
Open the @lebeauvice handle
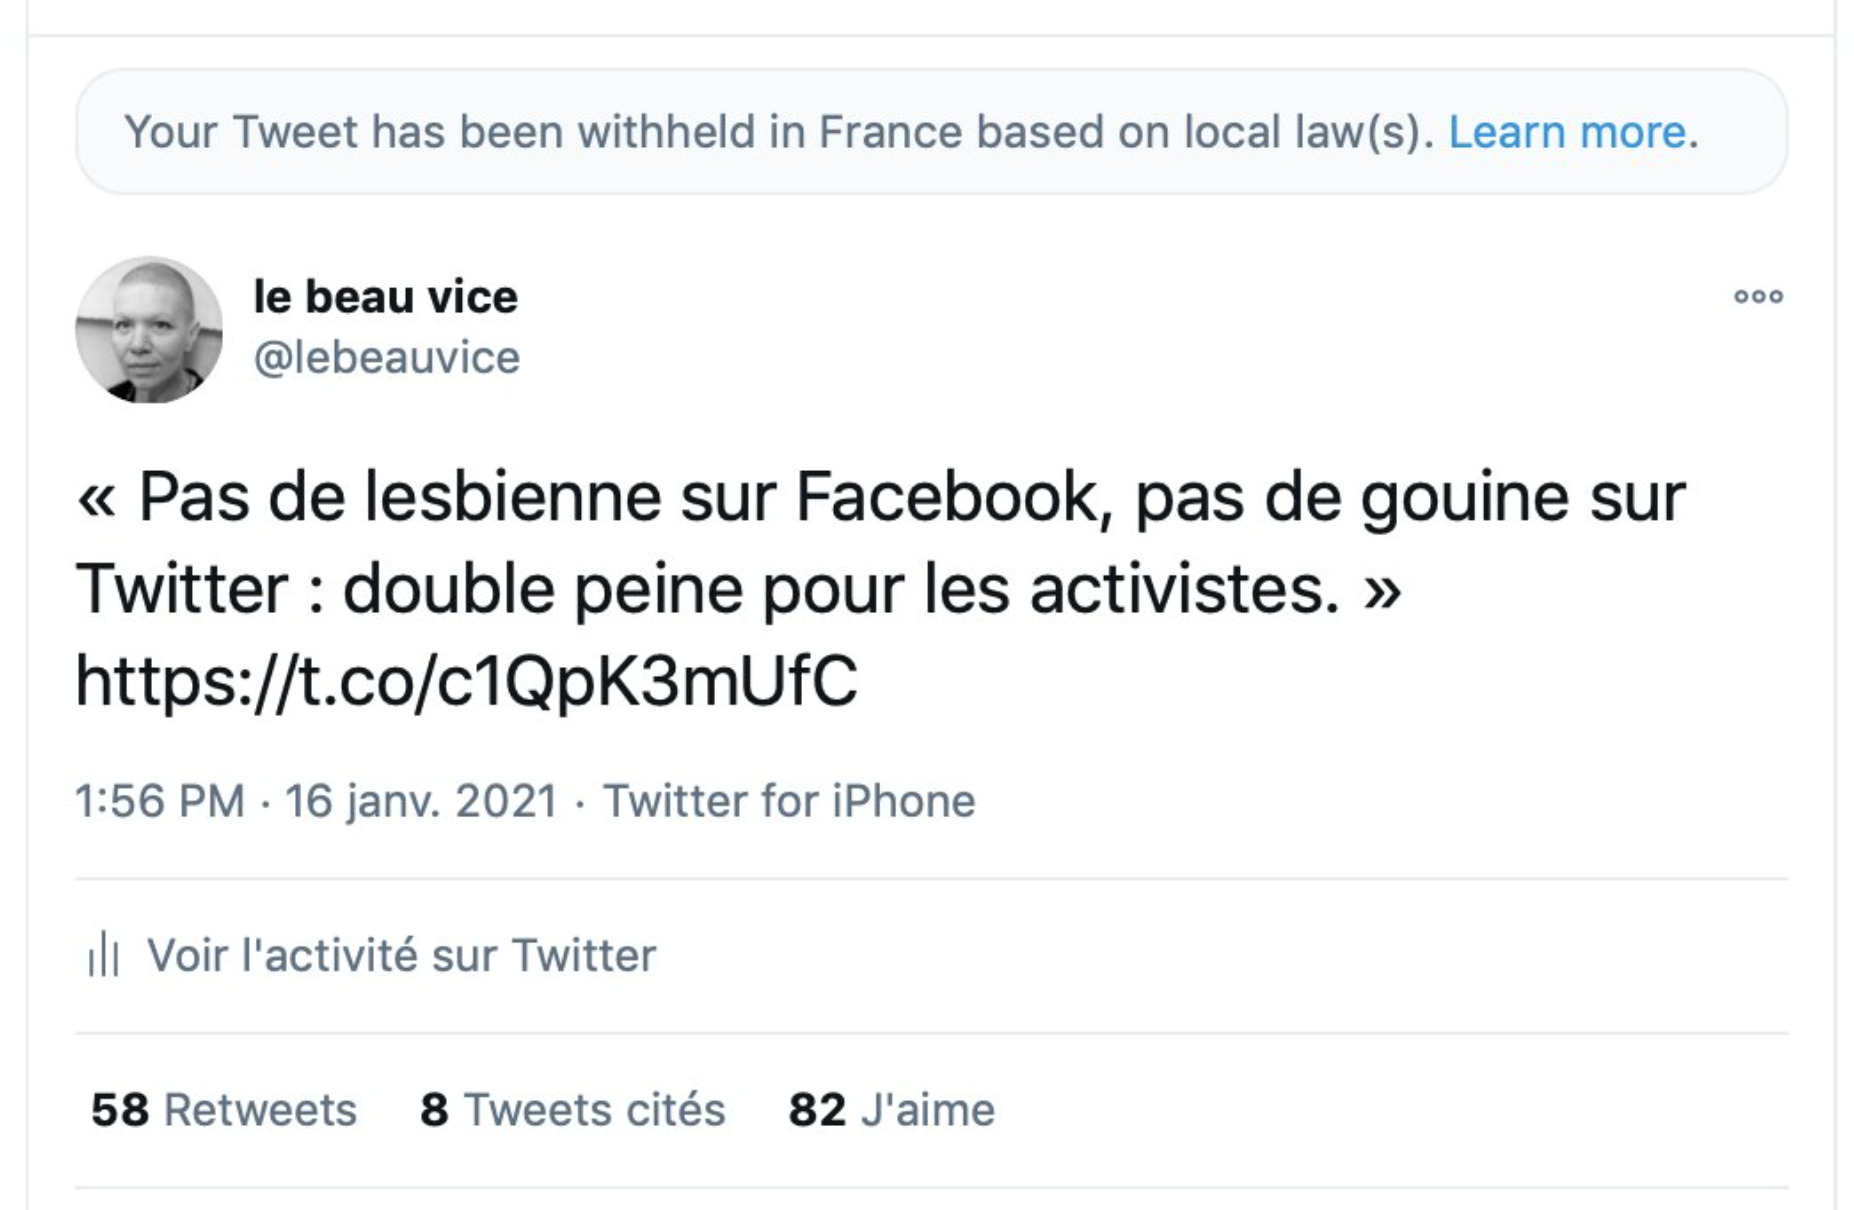(386, 358)
